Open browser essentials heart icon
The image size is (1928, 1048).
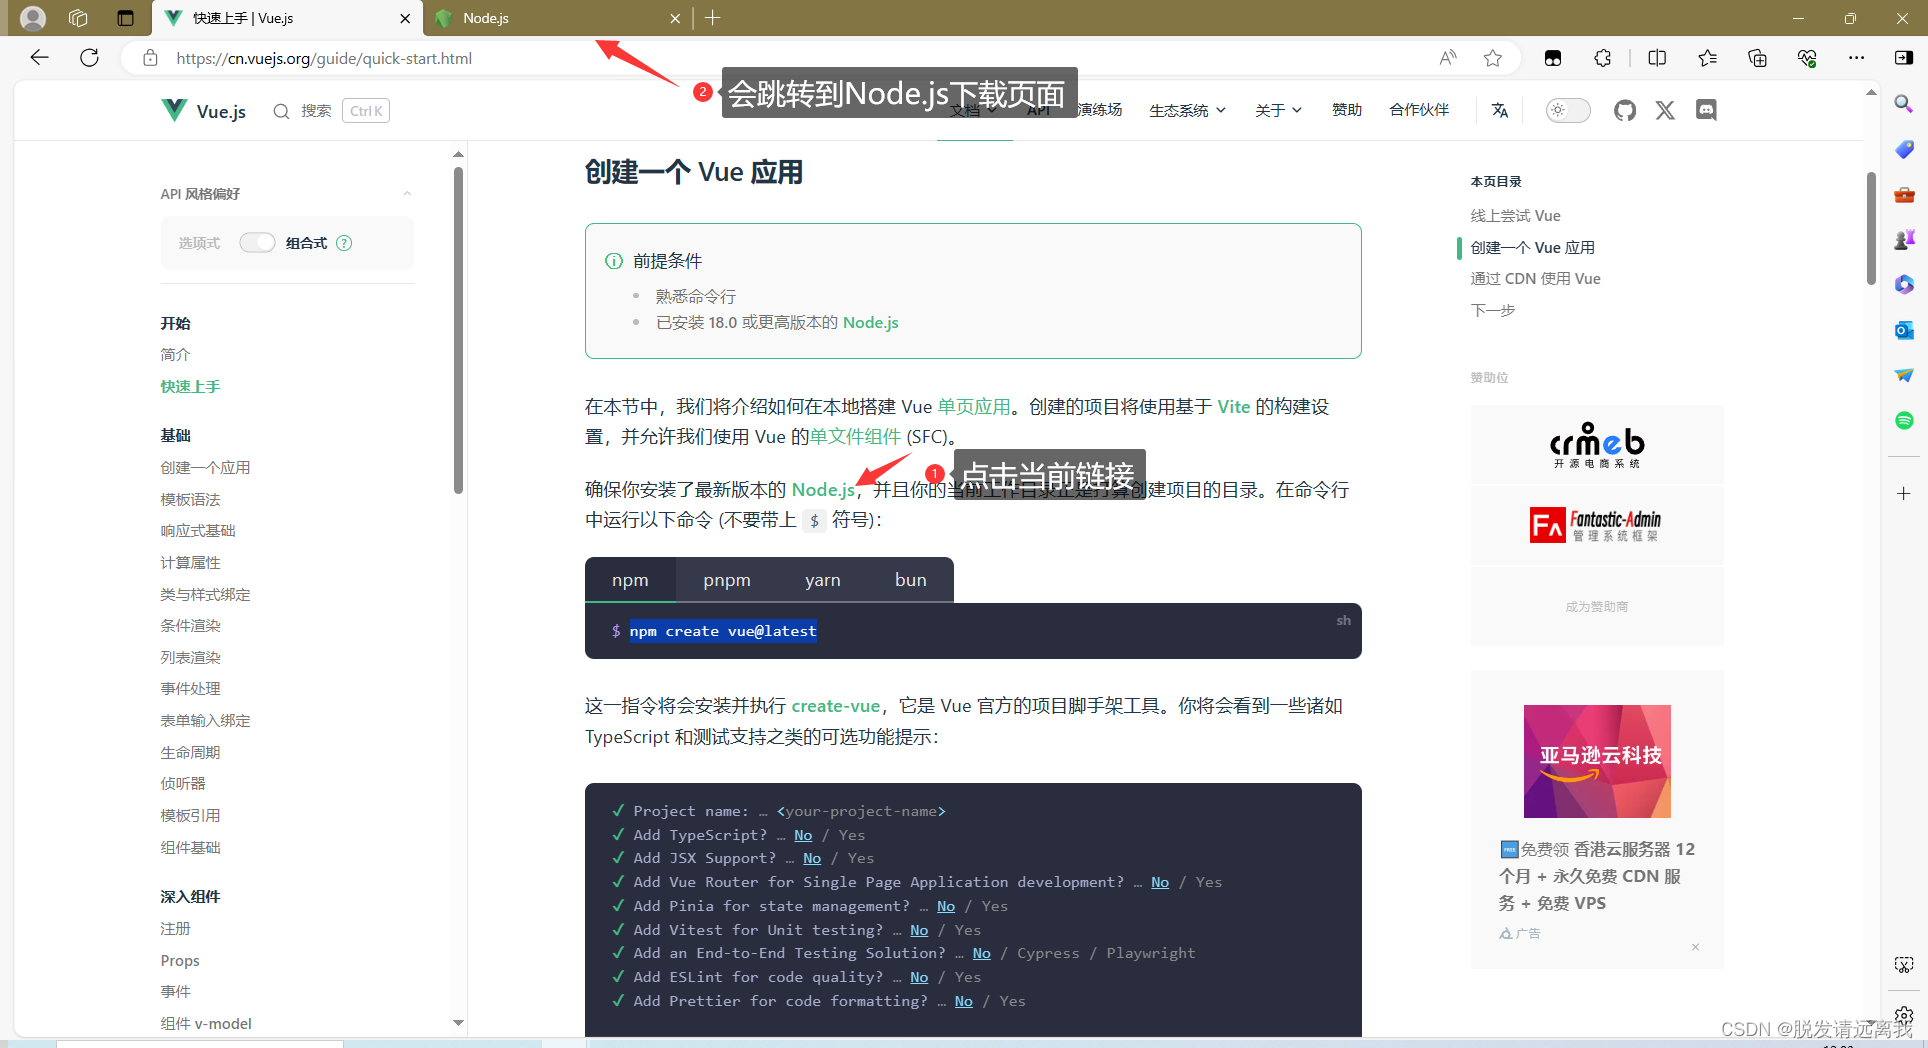[x=1807, y=58]
